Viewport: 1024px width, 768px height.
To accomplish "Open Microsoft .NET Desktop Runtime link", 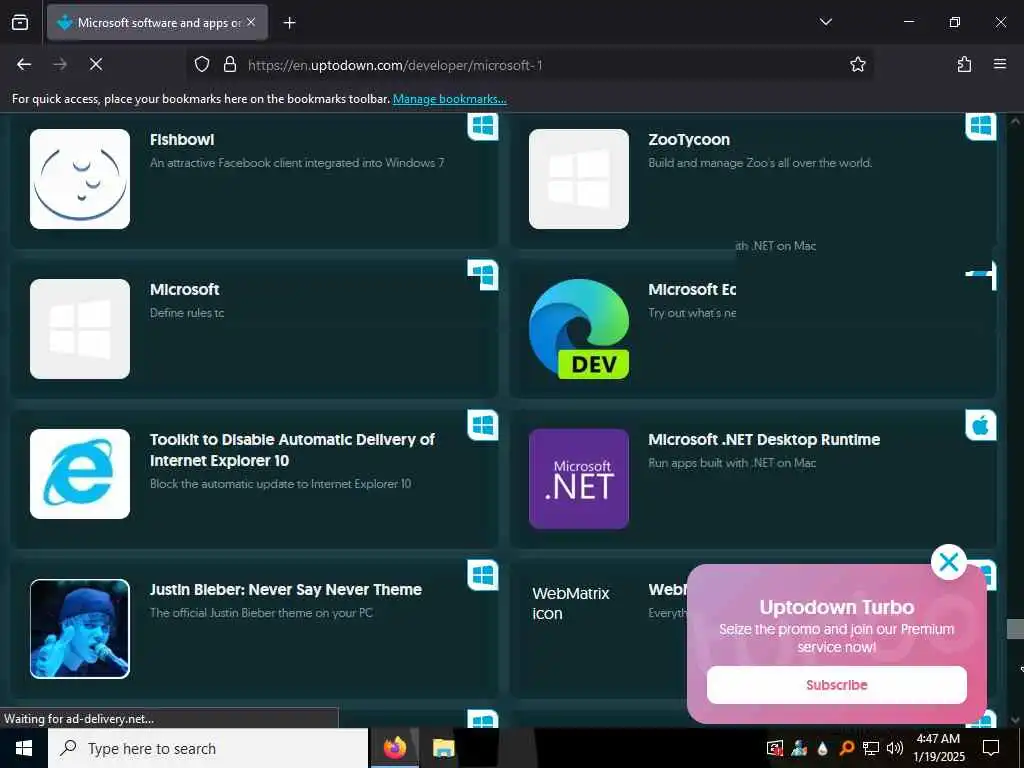I will [x=764, y=440].
